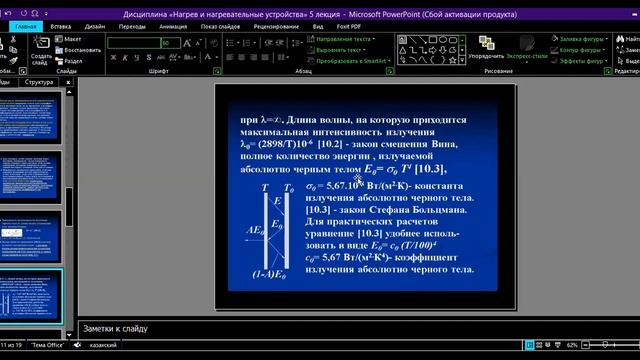The width and height of the screenshot is (640, 360).
Task: Click the Упорядочить arrange icon
Action: click(x=487, y=43)
